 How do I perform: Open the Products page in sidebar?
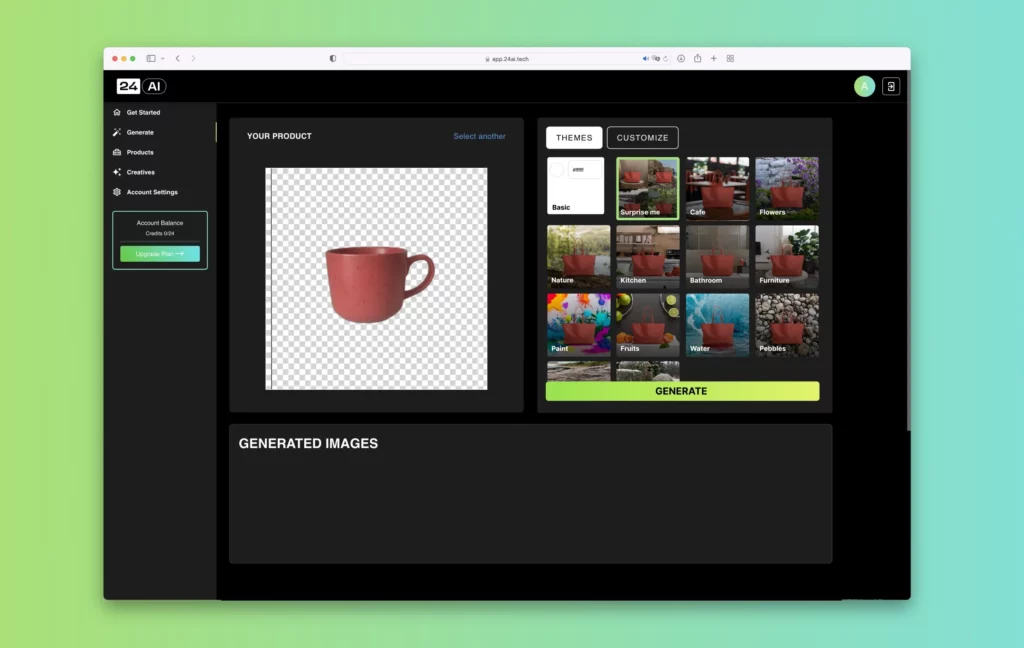coord(140,152)
